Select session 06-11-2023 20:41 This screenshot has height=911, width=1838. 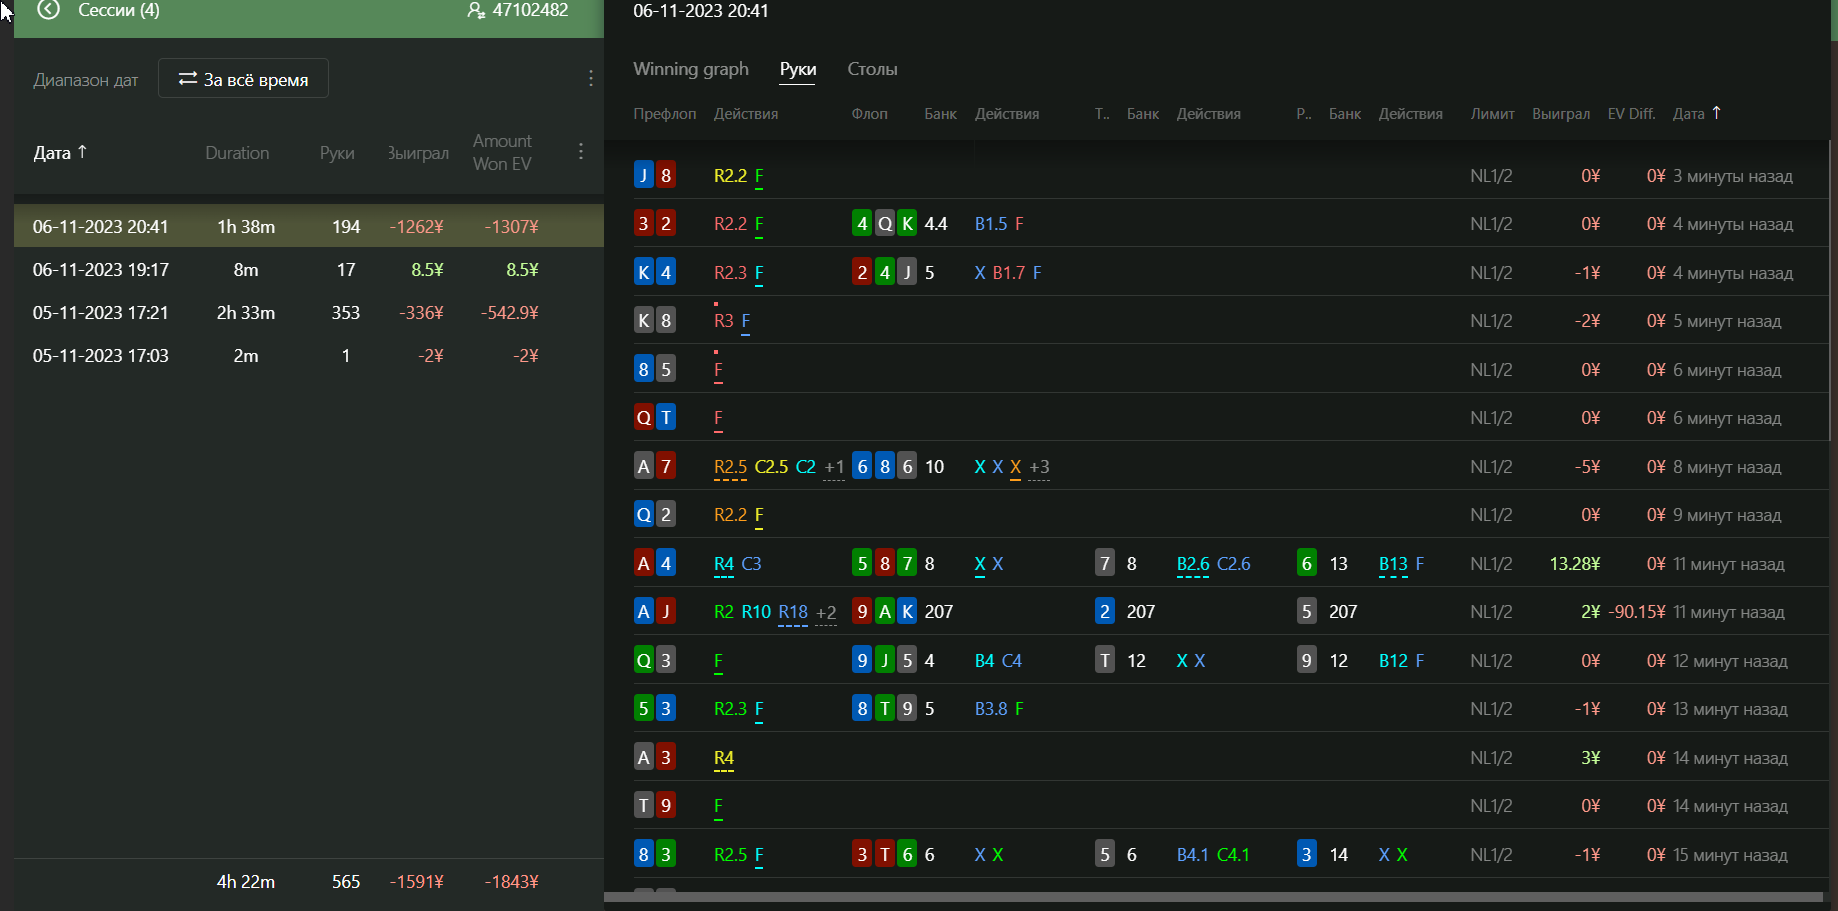[x=309, y=226]
